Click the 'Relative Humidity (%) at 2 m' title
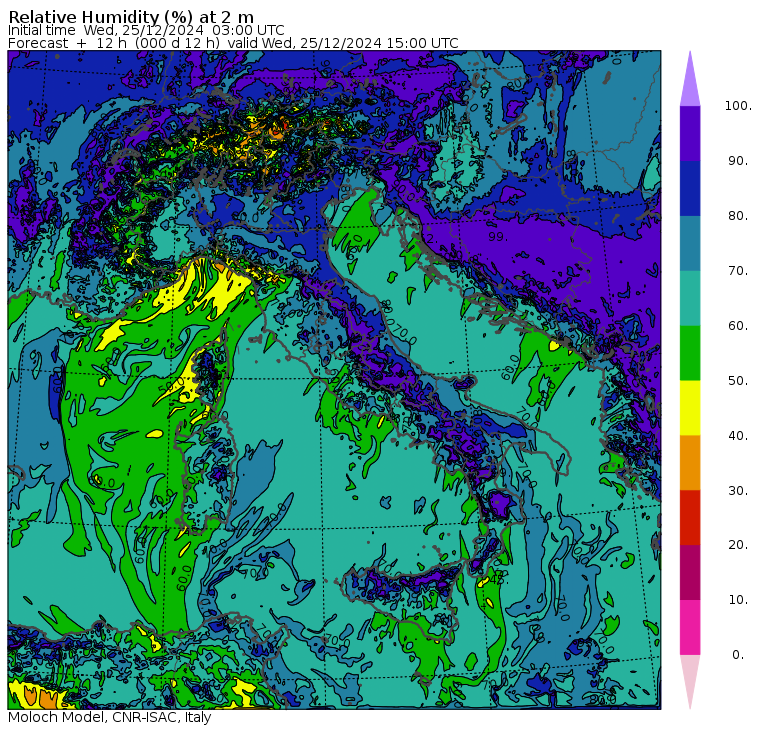 click(131, 17)
